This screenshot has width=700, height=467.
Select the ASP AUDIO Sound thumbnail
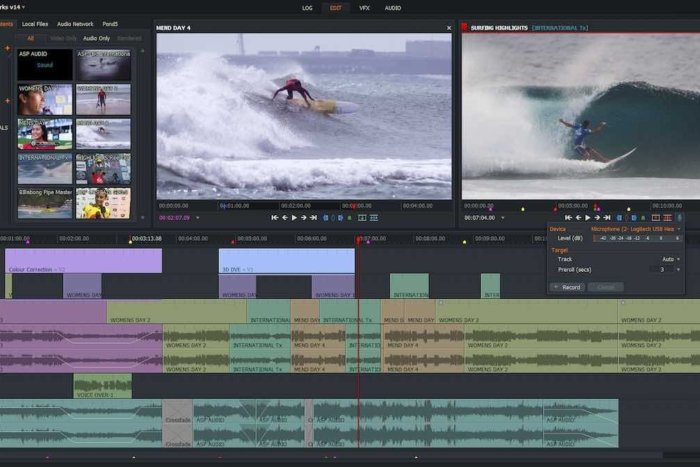click(x=44, y=65)
